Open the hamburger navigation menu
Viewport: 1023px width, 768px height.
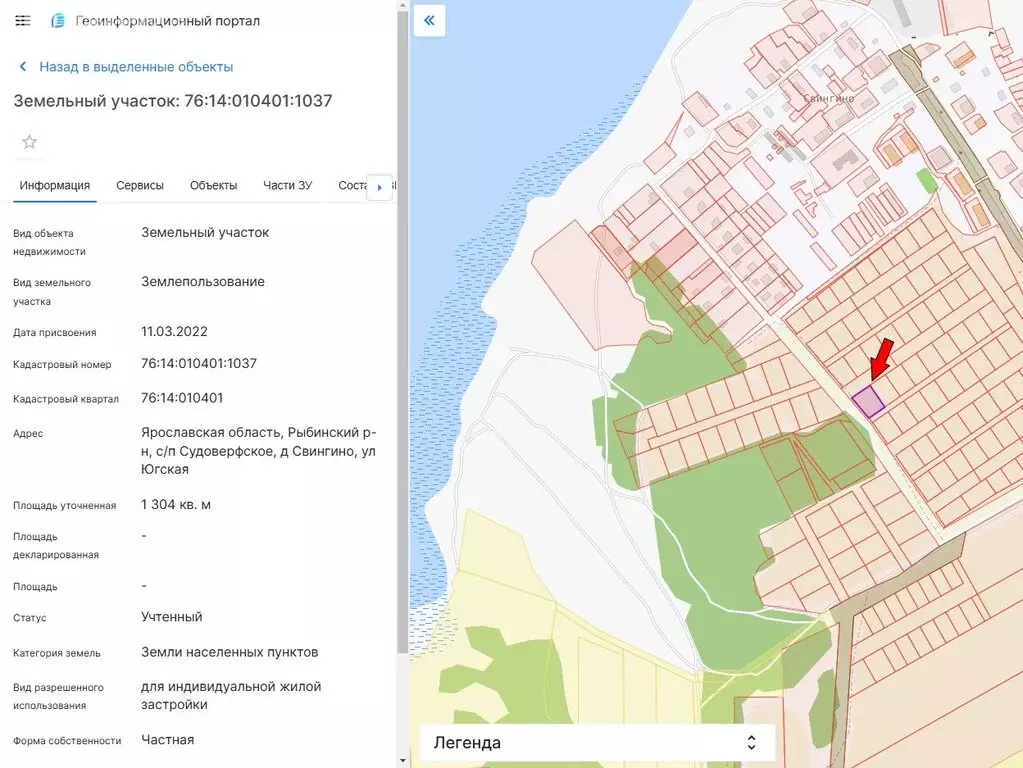tap(22, 19)
